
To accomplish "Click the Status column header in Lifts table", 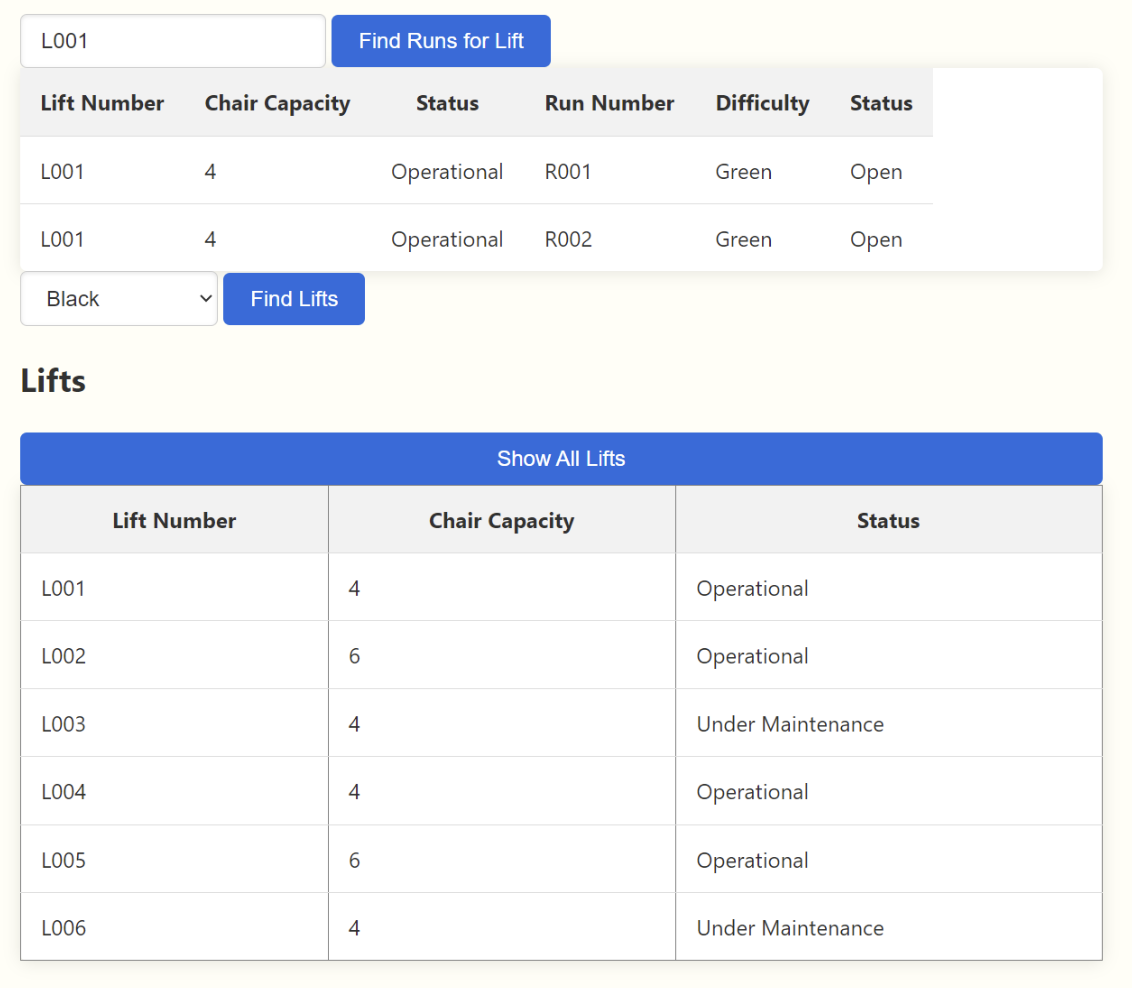I will point(888,520).
